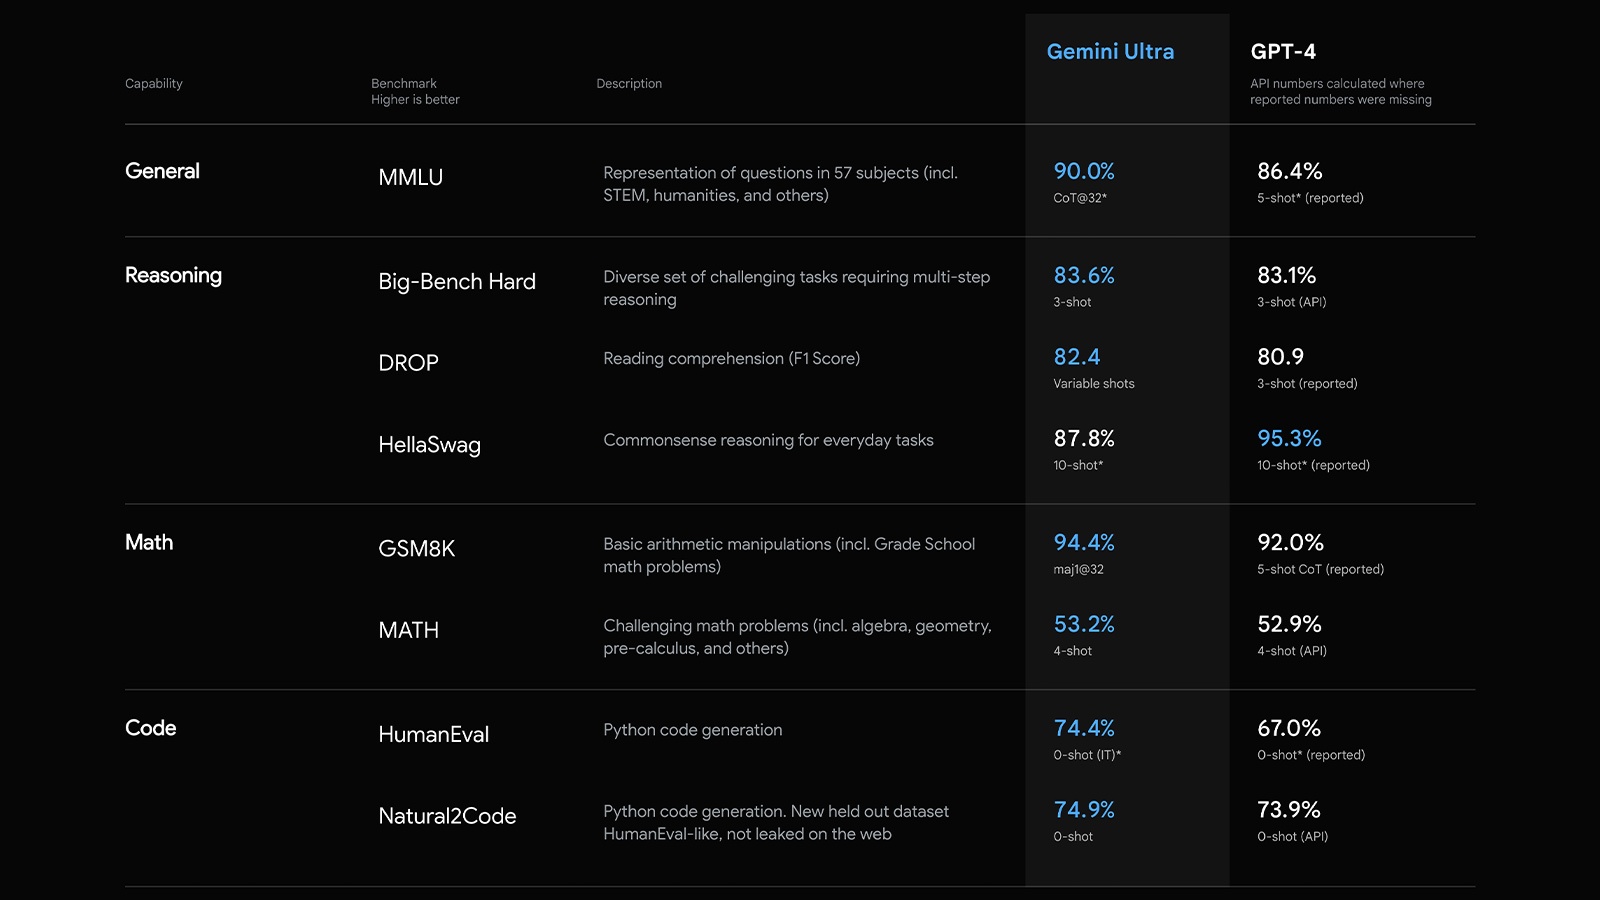
Task: Click the 'Python code generation' description text
Action: pyautogui.click(x=692, y=730)
